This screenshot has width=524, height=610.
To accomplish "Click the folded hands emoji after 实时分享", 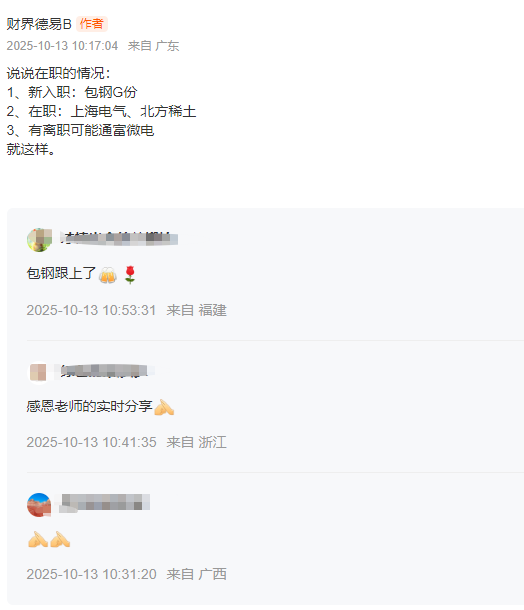I will [x=164, y=407].
